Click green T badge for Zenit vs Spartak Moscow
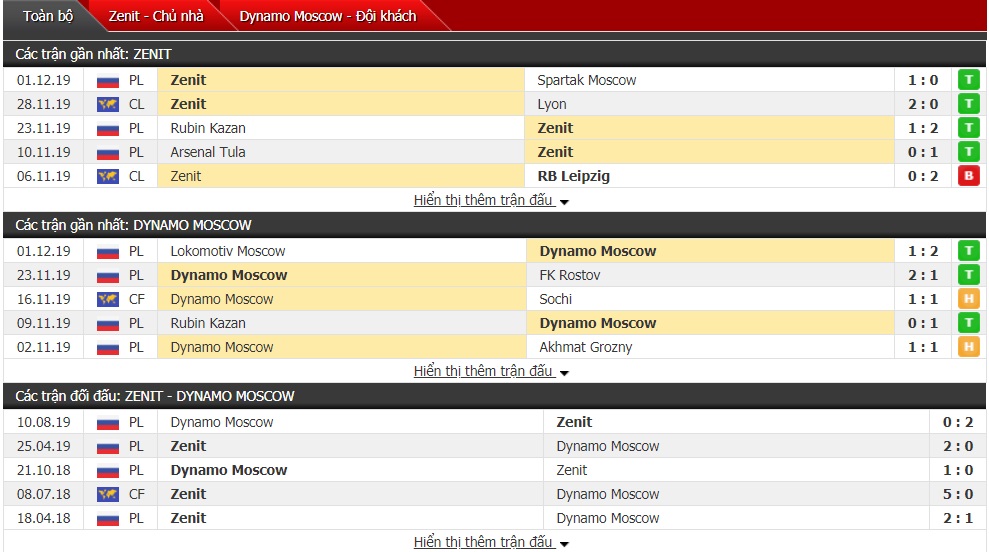Image resolution: width=989 pixels, height=552 pixels. (x=969, y=80)
